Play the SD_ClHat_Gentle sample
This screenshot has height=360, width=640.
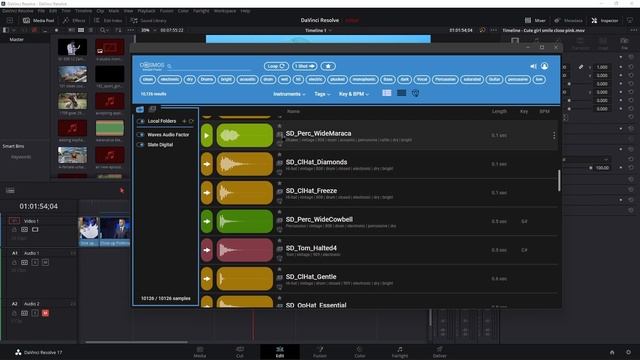click(207, 278)
